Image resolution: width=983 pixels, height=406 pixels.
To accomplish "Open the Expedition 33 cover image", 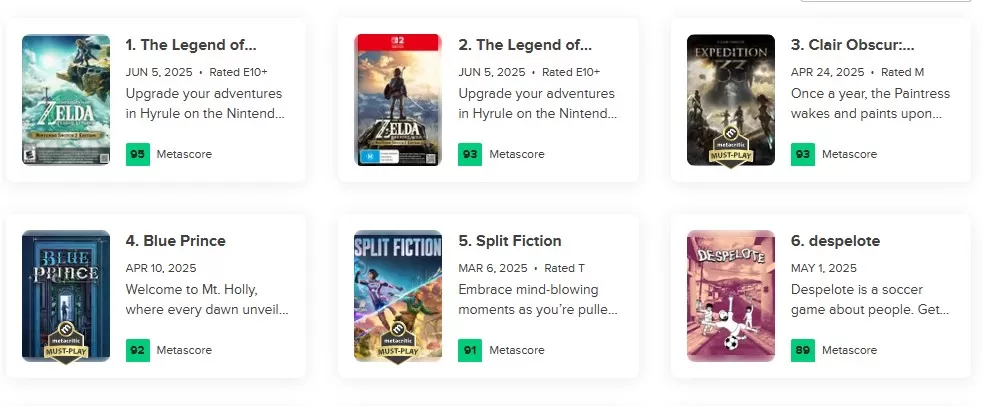I will coord(730,100).
